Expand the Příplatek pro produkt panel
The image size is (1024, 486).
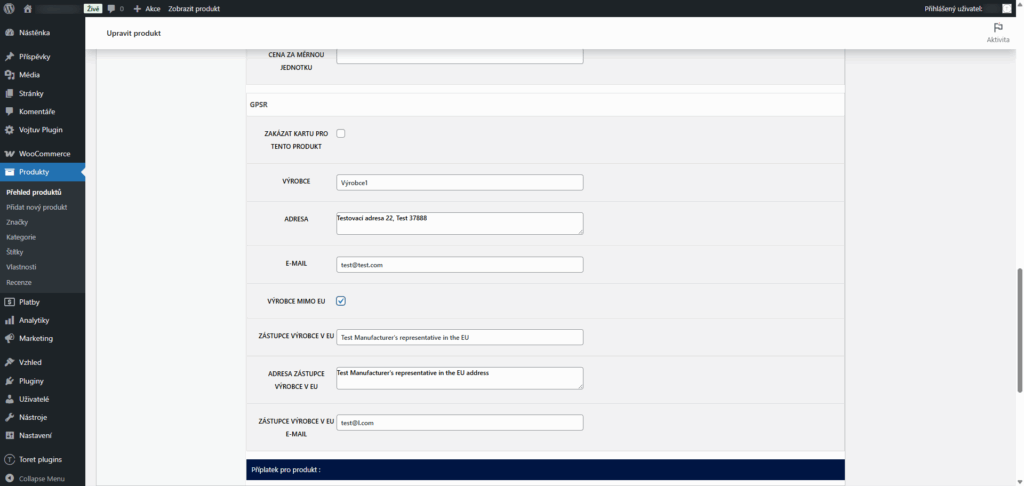coord(545,470)
